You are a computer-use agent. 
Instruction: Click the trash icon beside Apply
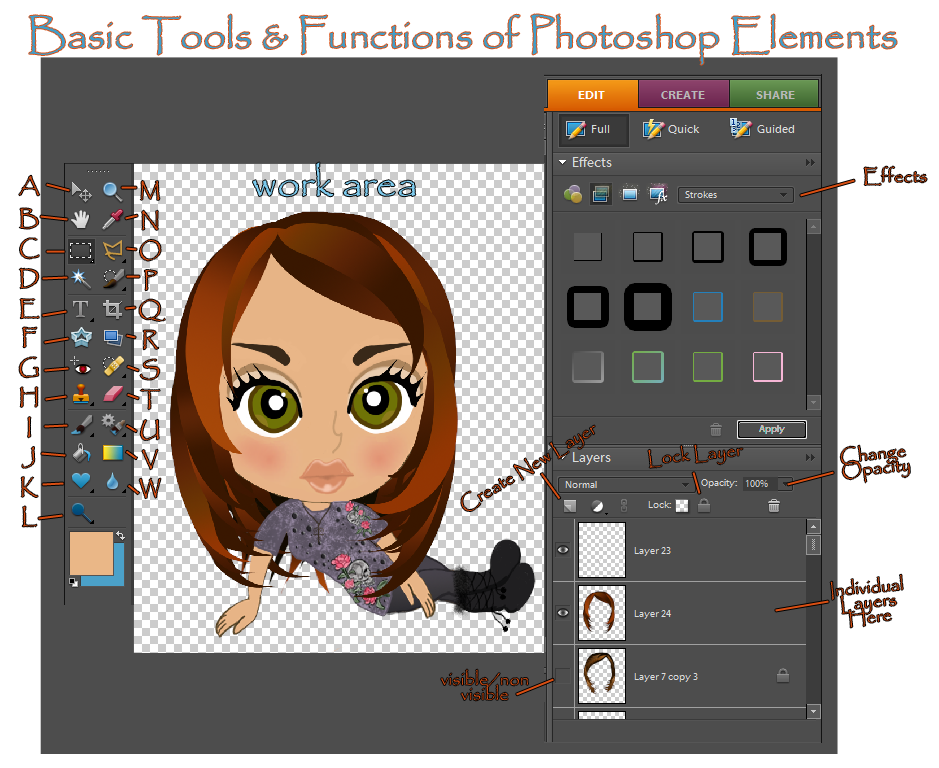coord(716,430)
